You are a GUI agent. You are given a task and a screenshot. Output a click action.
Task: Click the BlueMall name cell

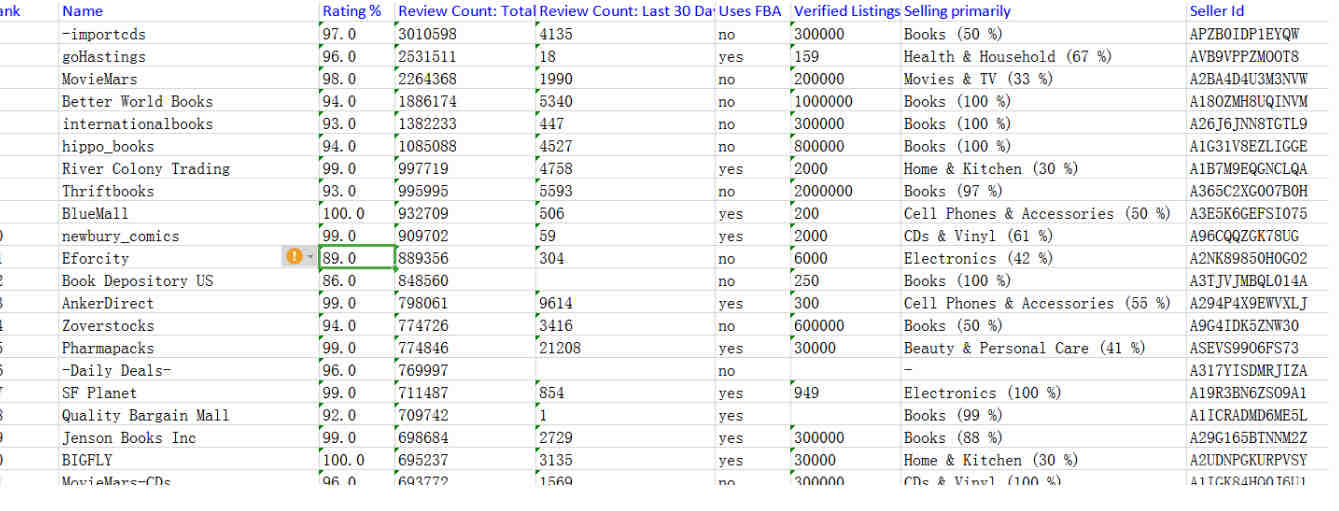(x=95, y=213)
